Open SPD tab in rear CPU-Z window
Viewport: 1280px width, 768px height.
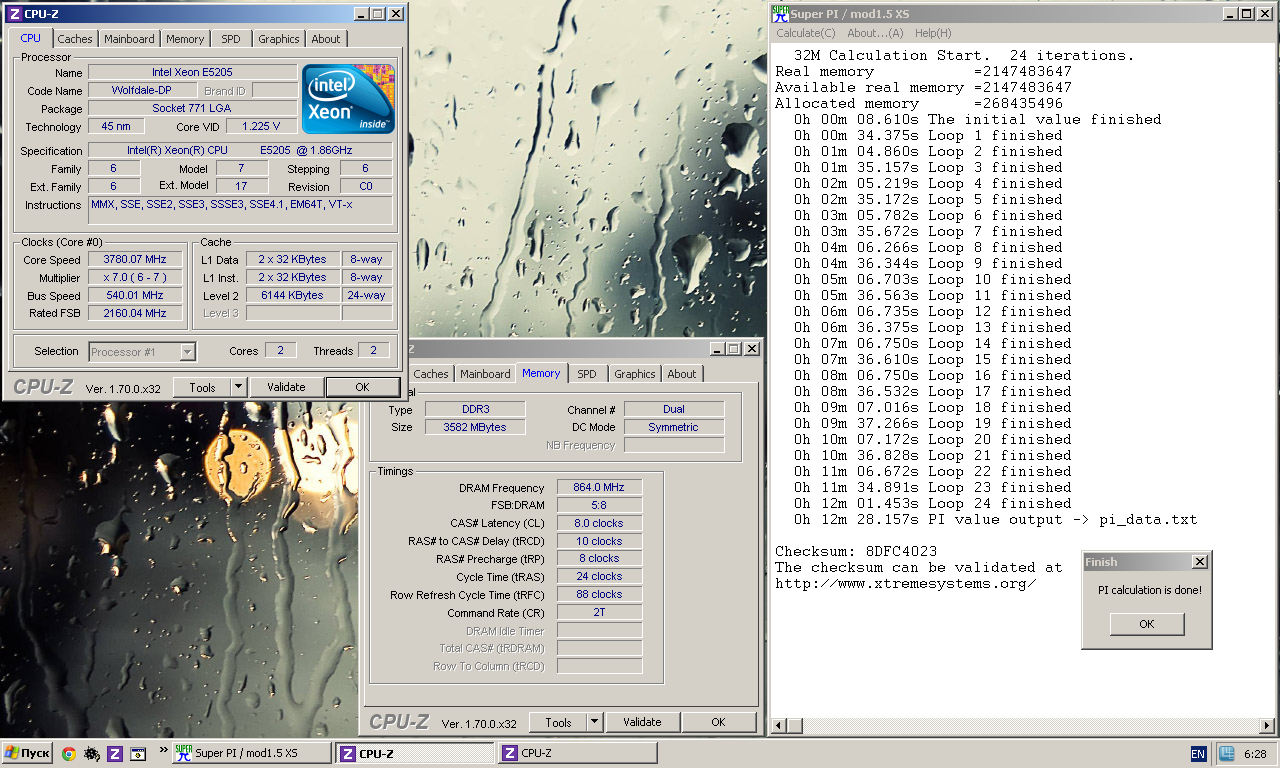587,374
